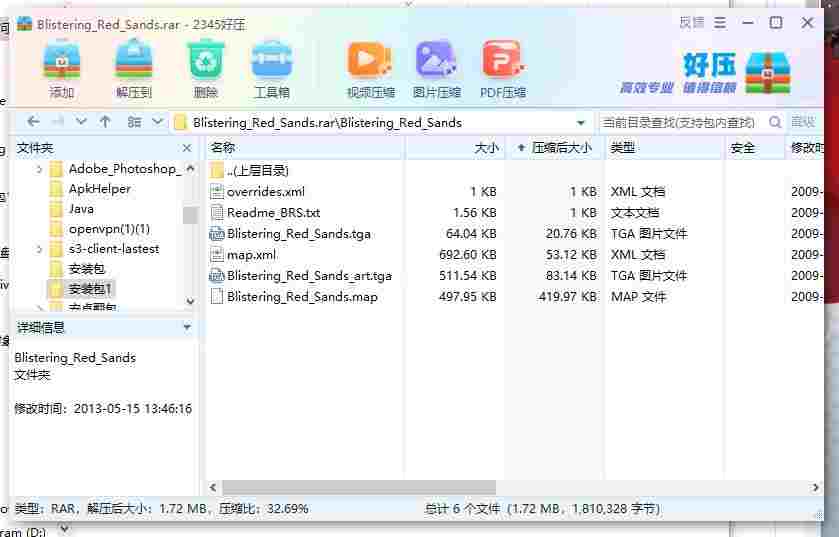Expand the Adobe_Photoshop_ tree folder

(39, 169)
